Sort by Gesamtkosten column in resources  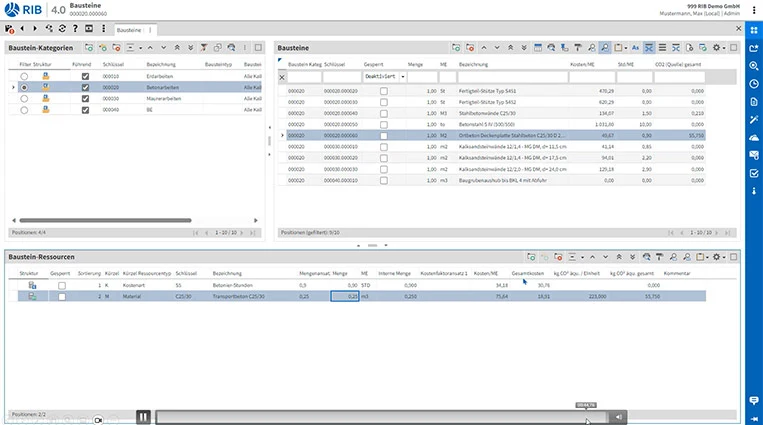527,274
